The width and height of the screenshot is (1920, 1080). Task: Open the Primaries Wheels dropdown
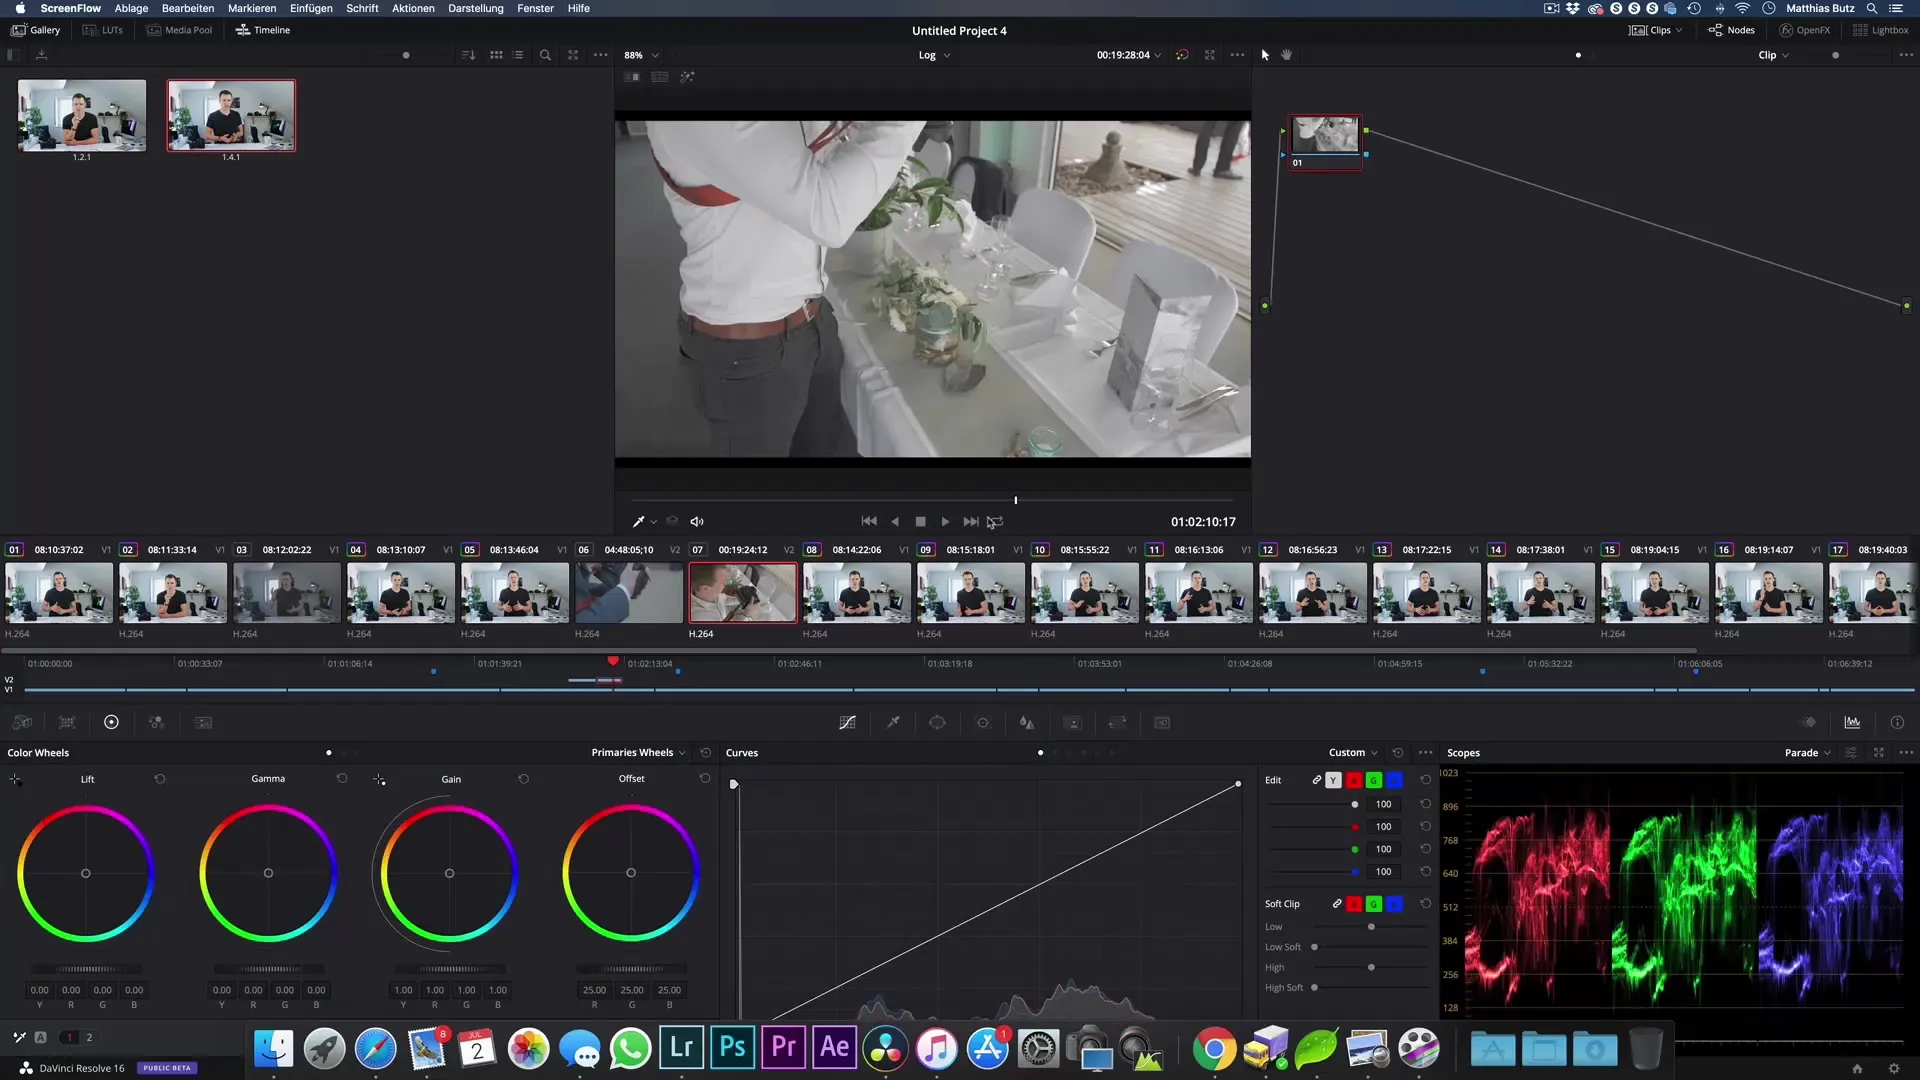click(638, 752)
